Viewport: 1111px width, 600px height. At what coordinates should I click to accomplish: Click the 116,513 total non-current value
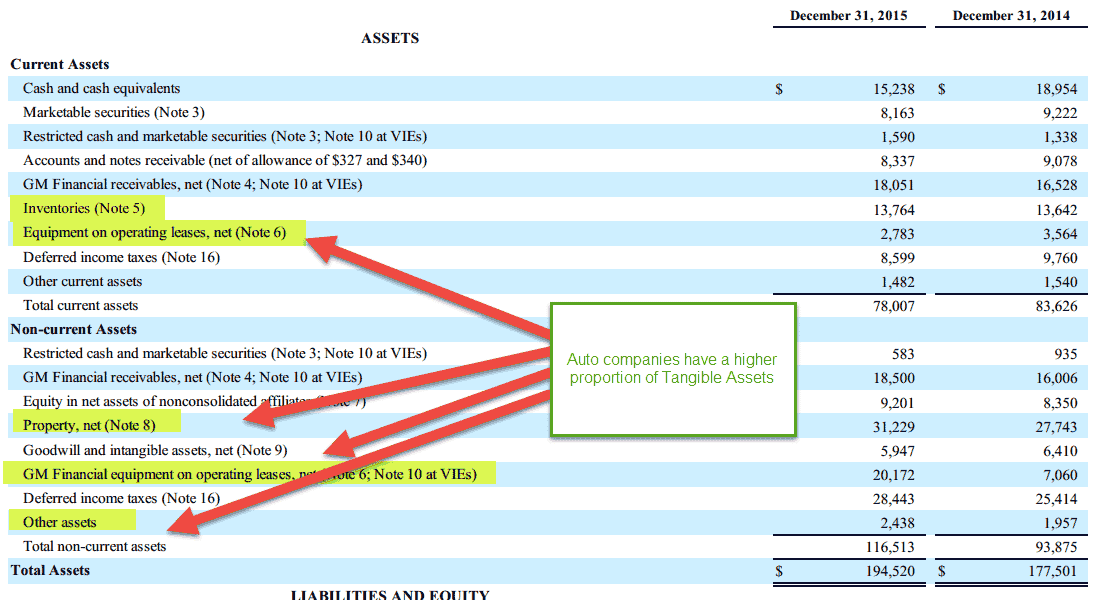[x=890, y=548]
